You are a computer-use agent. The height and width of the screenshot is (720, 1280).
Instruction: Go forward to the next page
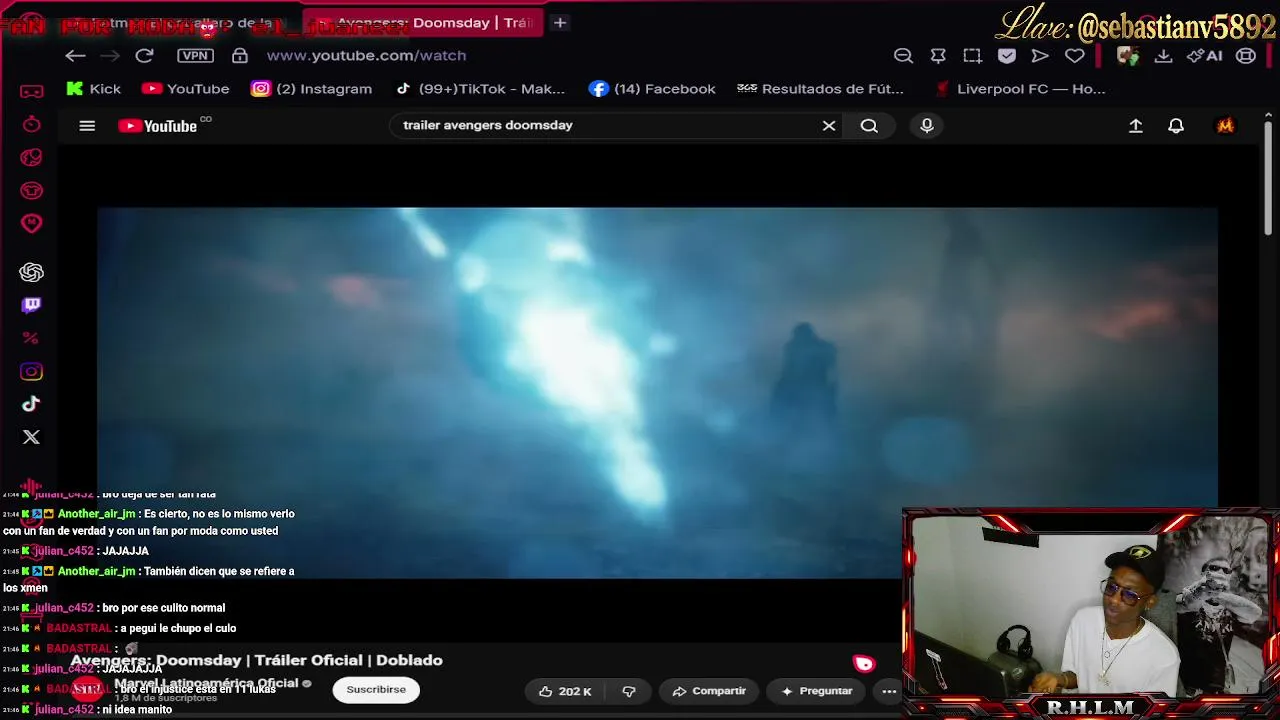(110, 56)
